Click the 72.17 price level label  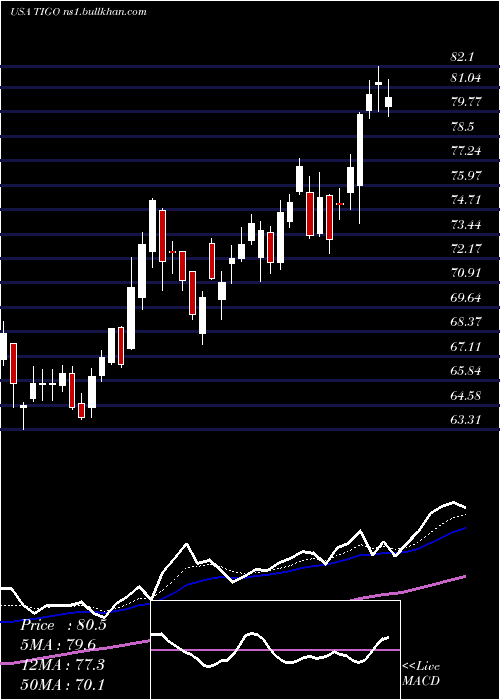click(466, 248)
